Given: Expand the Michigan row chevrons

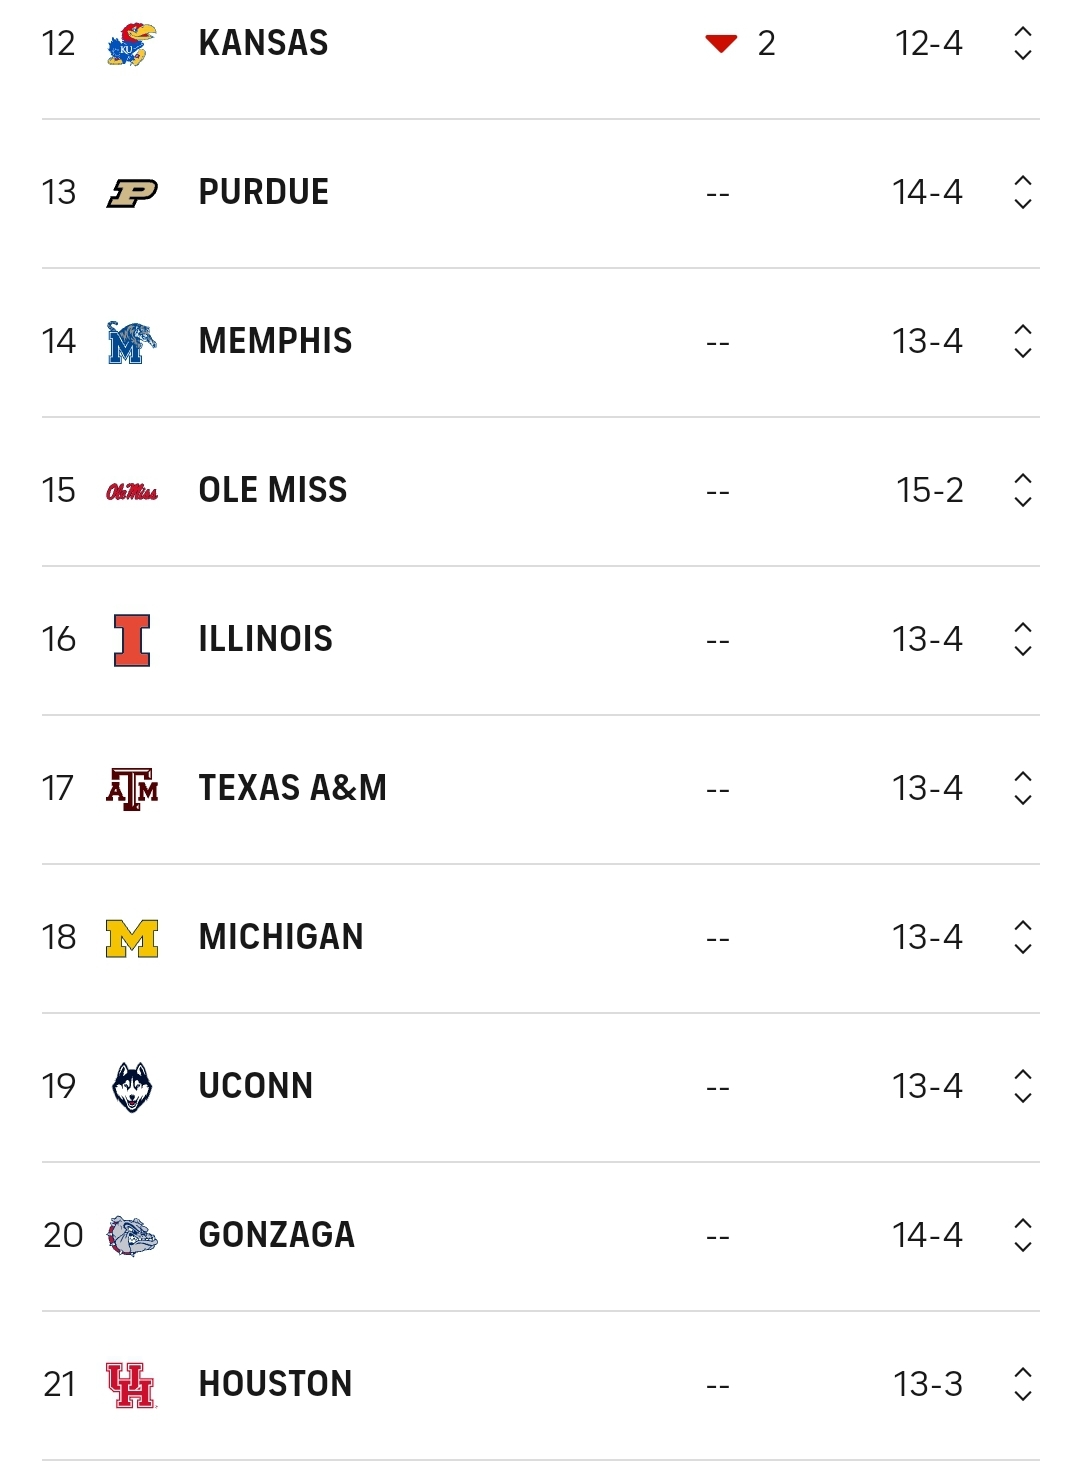Looking at the screenshot, I should pos(1022,937).
